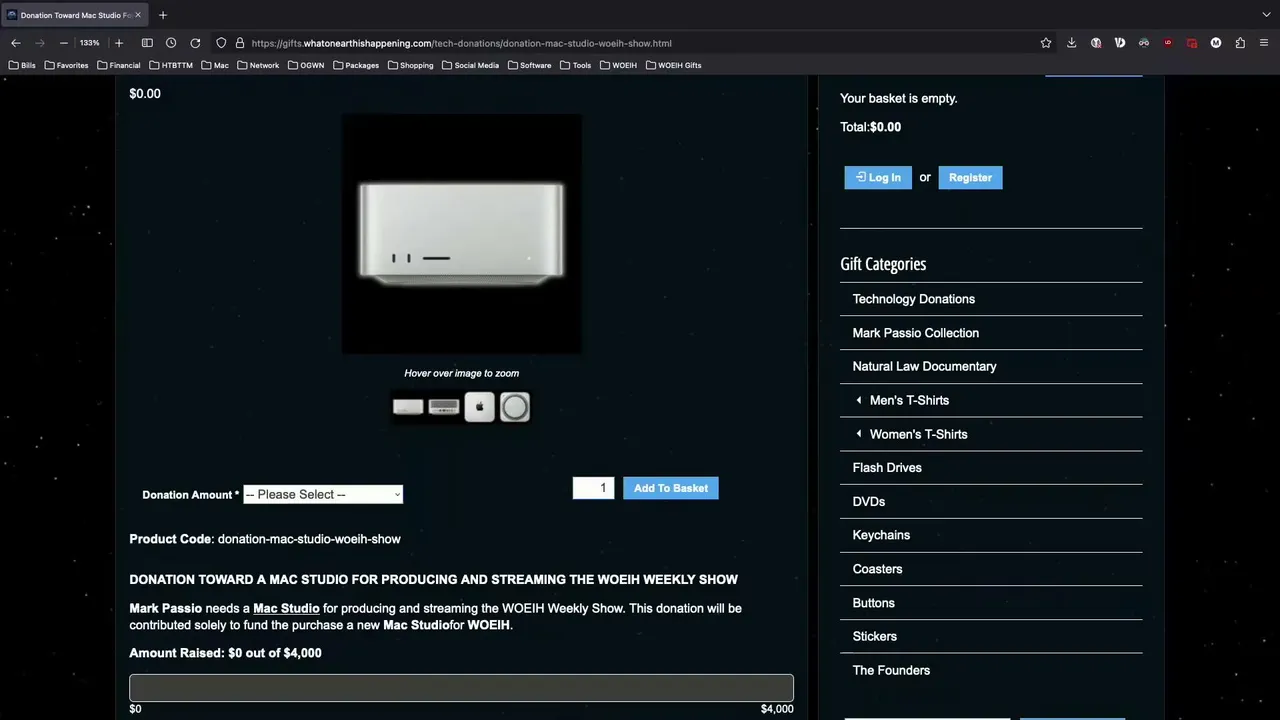
Task: Open the Financial bookmarks folder
Action: (x=119, y=65)
